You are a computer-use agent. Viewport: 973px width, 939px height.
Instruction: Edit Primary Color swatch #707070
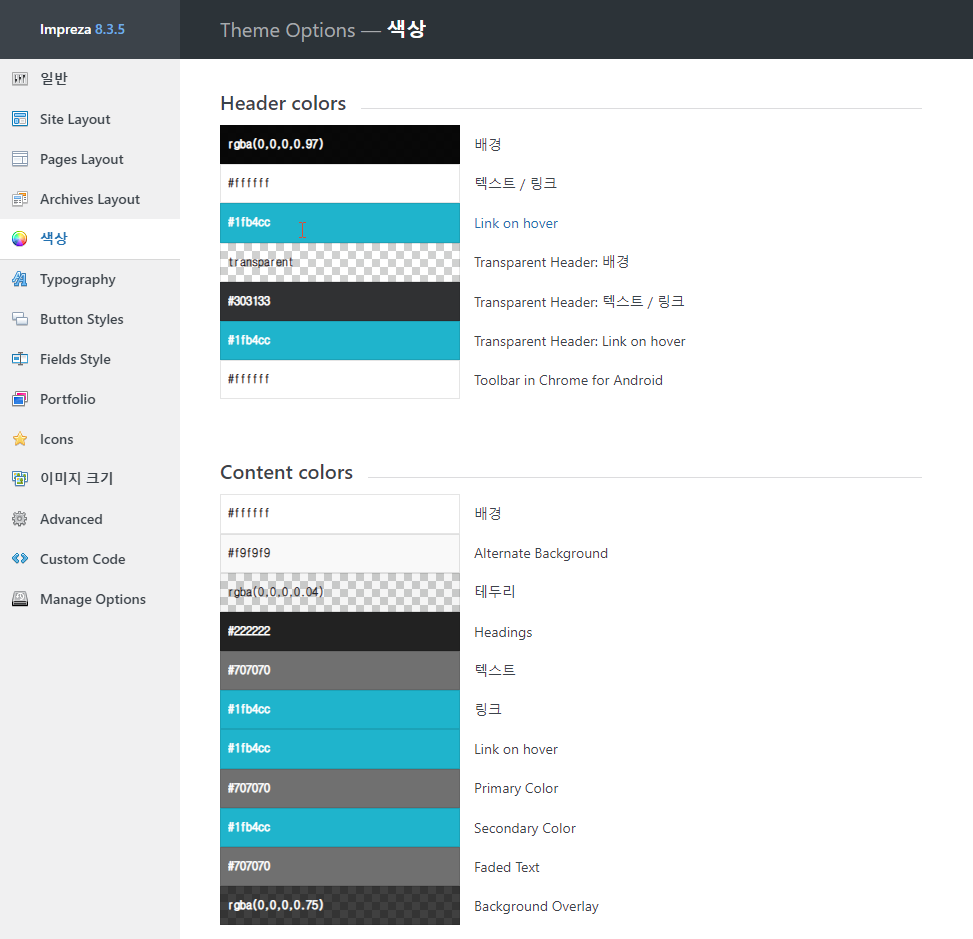click(x=339, y=788)
